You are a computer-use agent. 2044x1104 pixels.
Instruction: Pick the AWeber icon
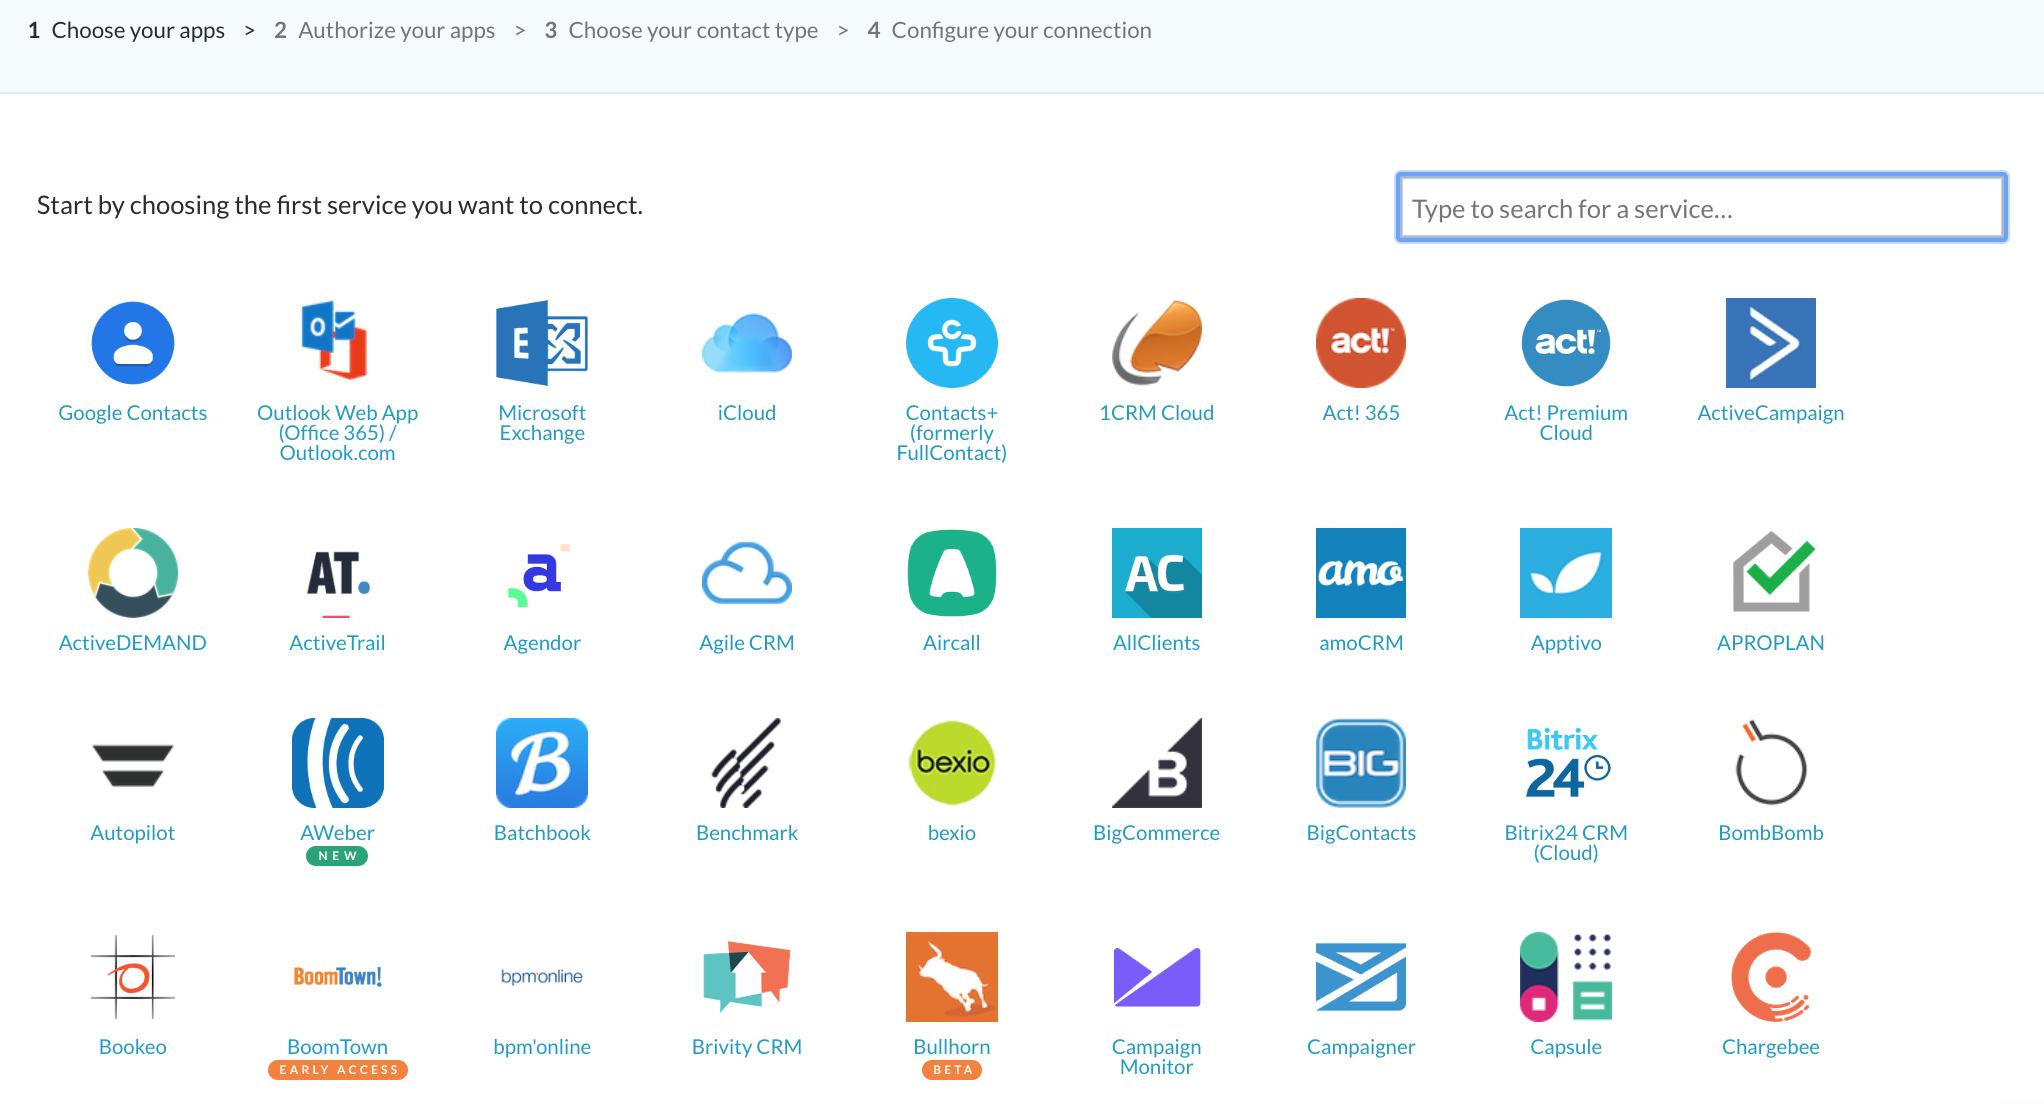tap(338, 763)
